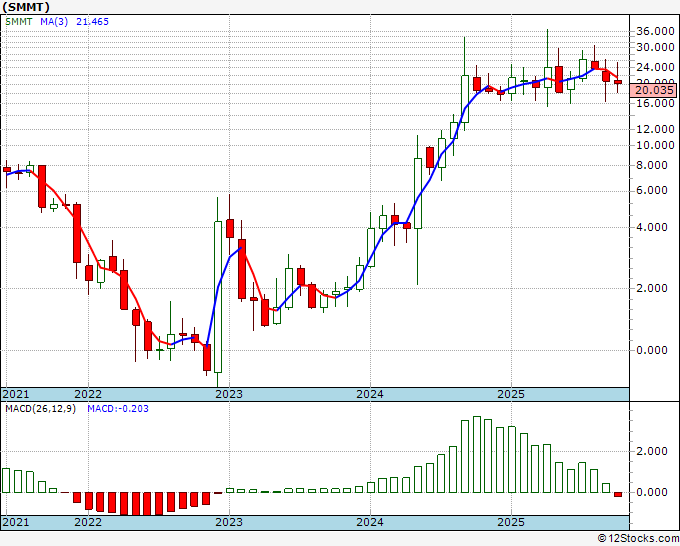Click the last red MACD histogram bar
The image size is (680, 546).
pos(617,494)
